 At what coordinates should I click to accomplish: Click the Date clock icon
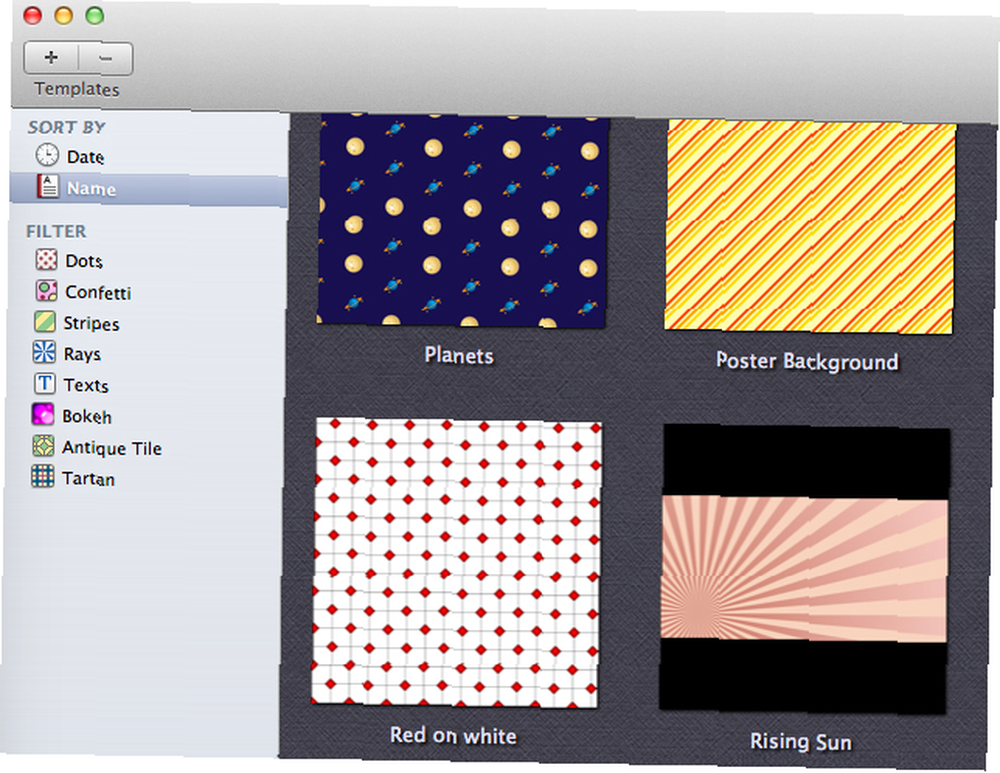pos(47,155)
